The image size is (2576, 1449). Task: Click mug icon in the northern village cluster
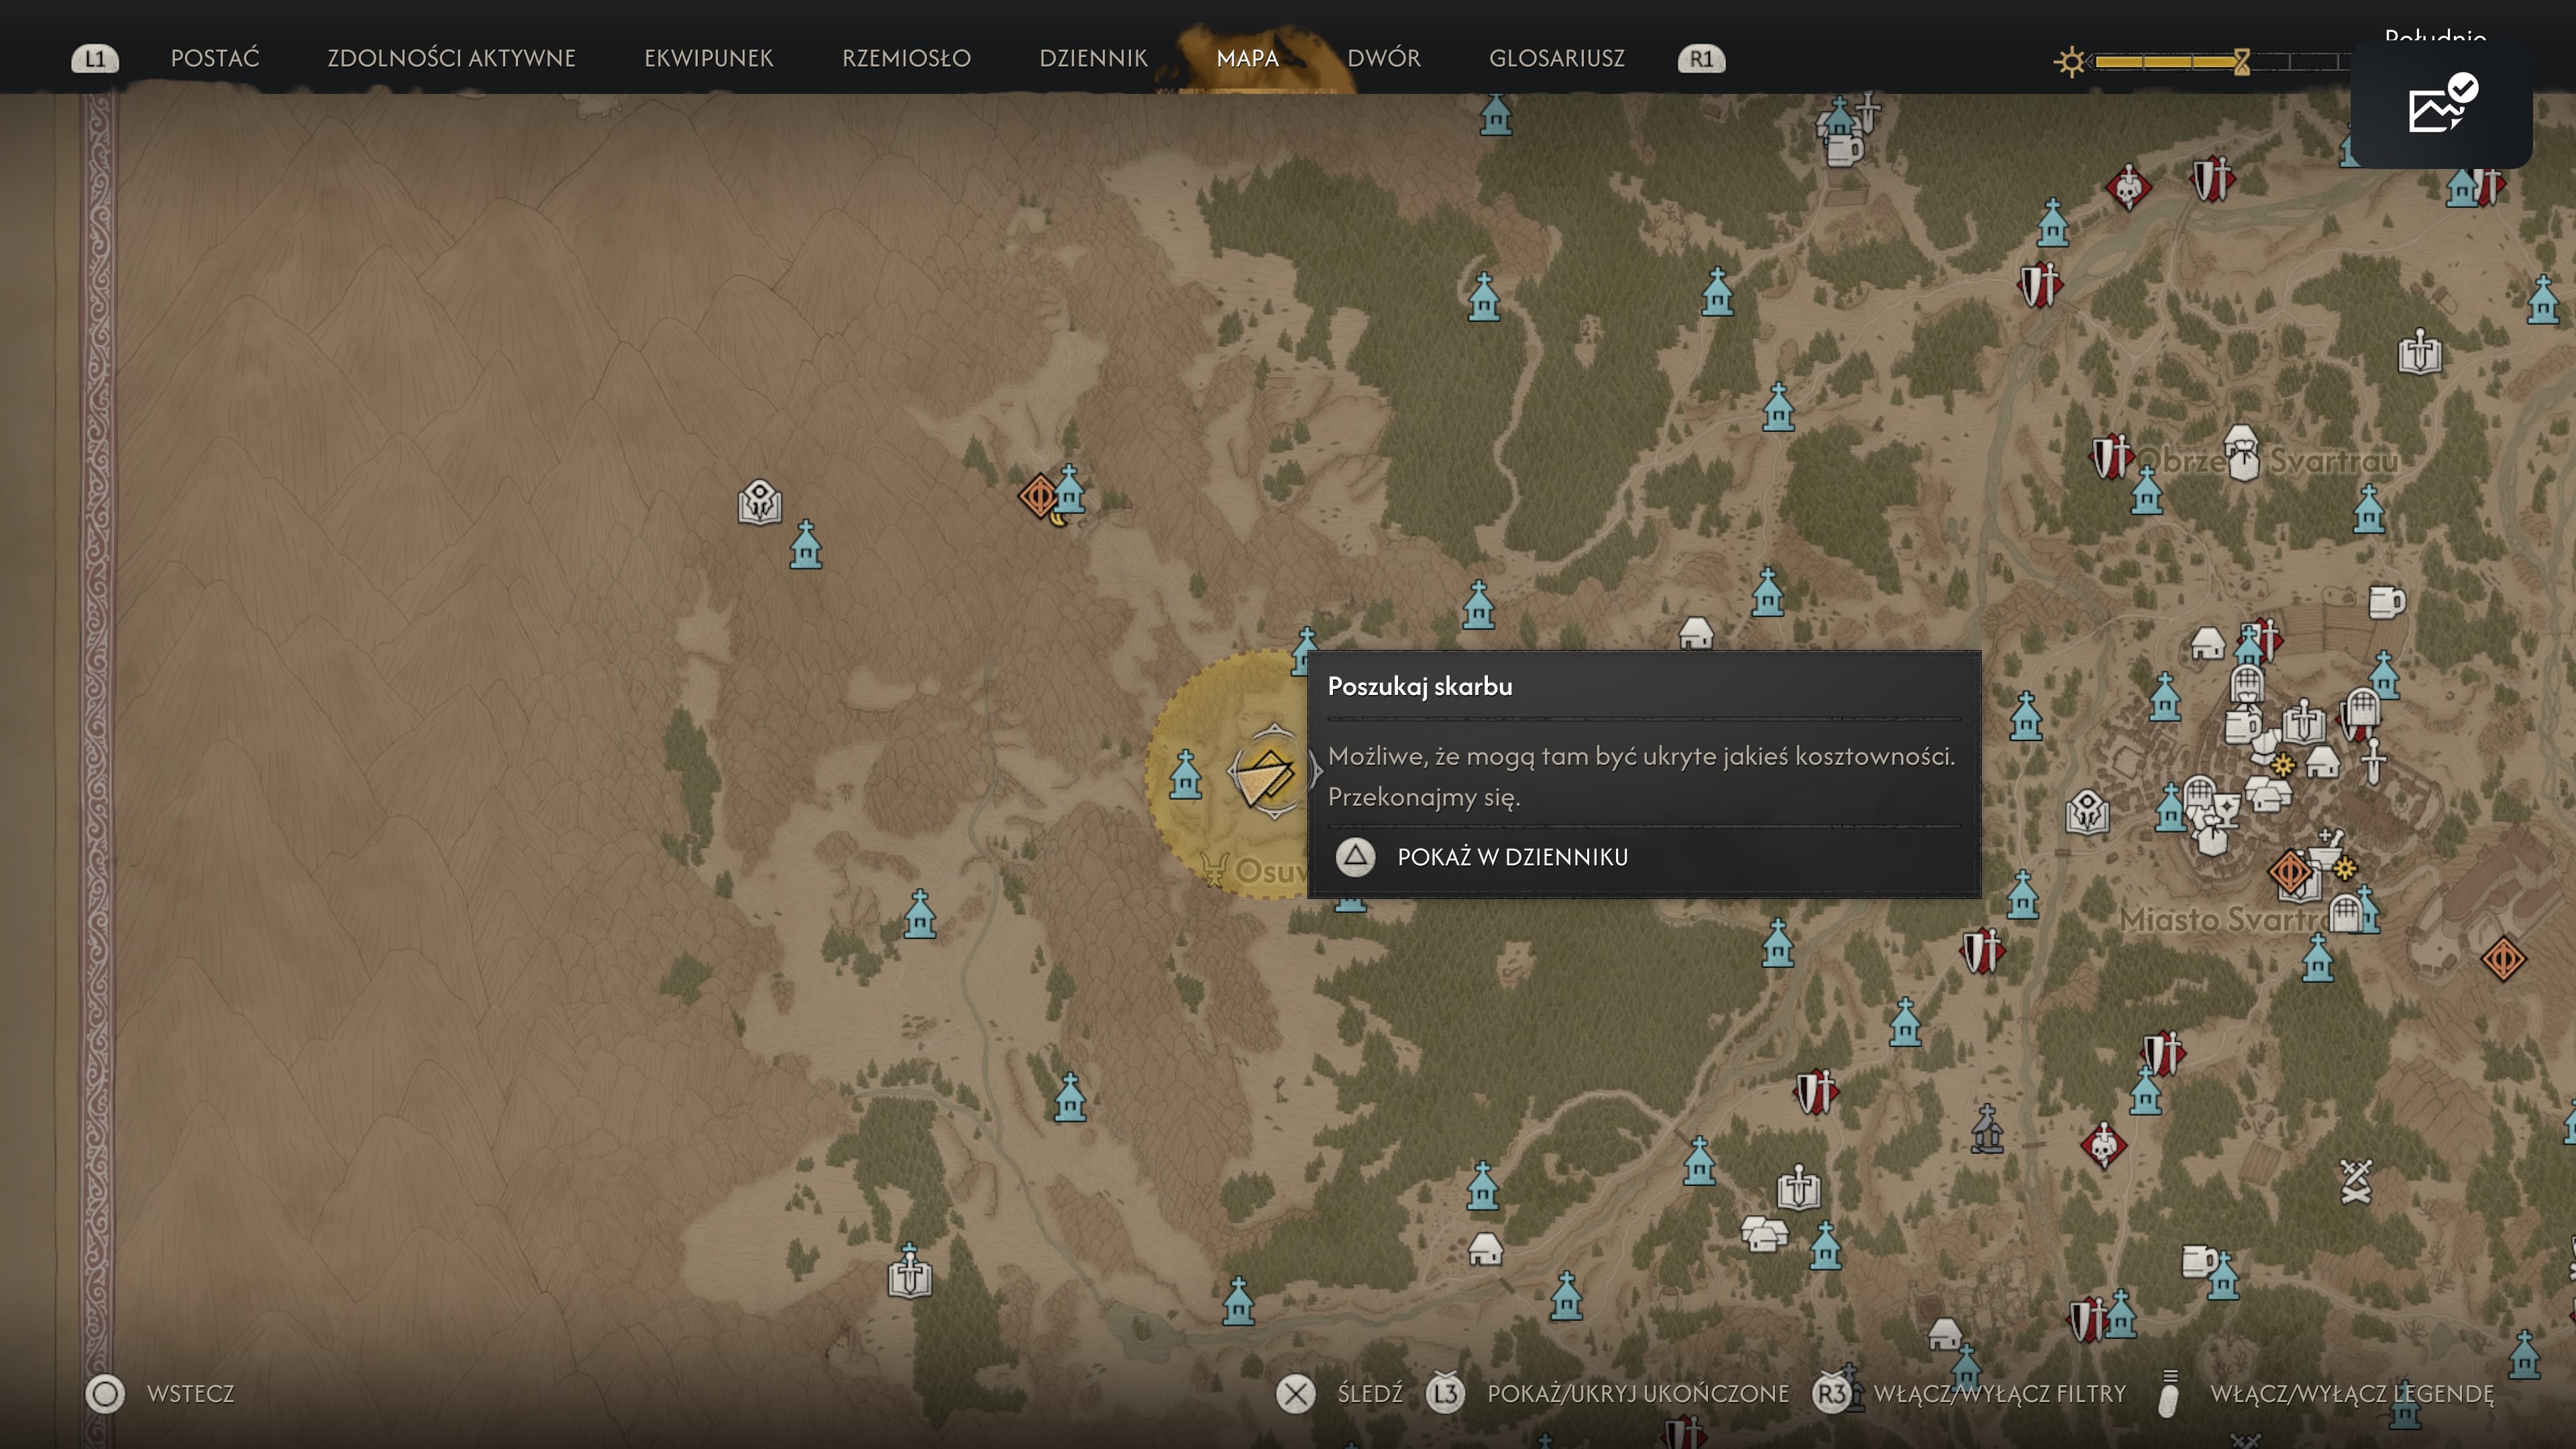[1844, 150]
